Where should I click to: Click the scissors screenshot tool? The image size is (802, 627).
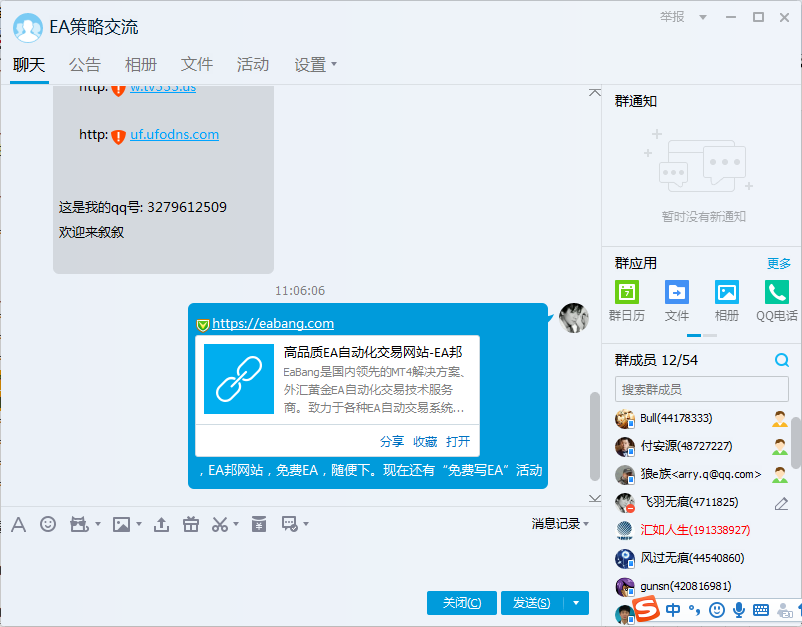220,524
